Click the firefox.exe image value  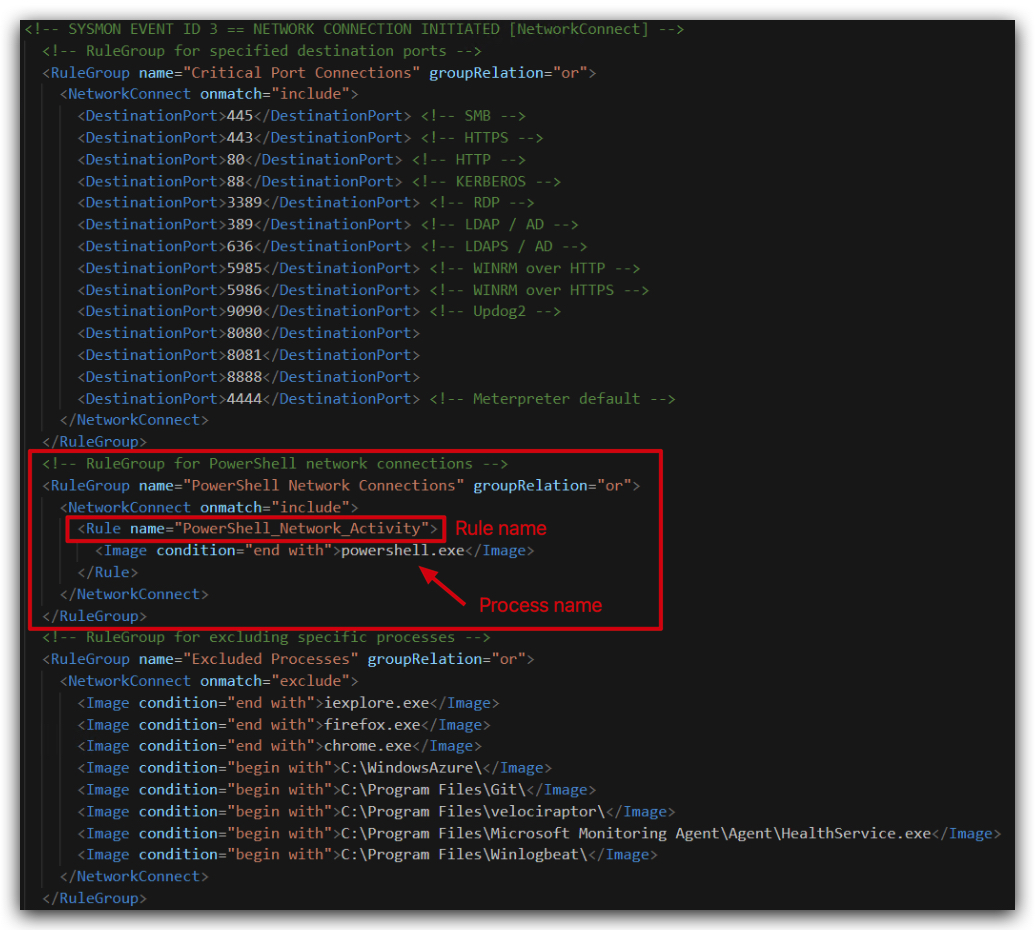click(x=372, y=724)
